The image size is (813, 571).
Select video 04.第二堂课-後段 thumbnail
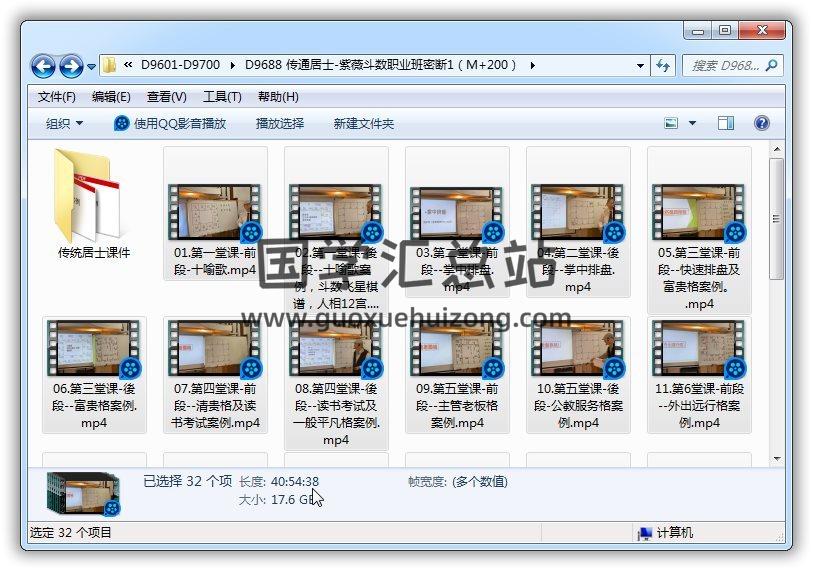577,213
